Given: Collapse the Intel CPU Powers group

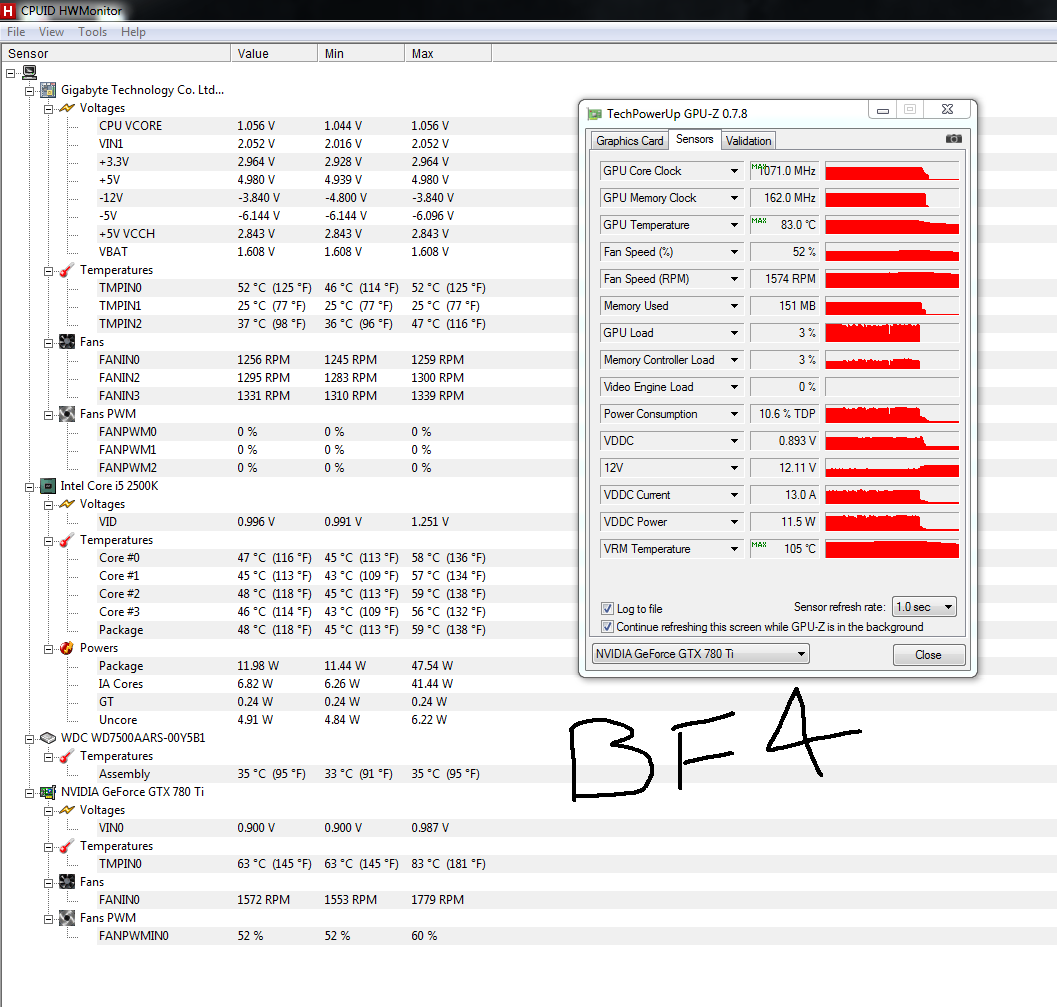Looking at the screenshot, I should [x=49, y=649].
